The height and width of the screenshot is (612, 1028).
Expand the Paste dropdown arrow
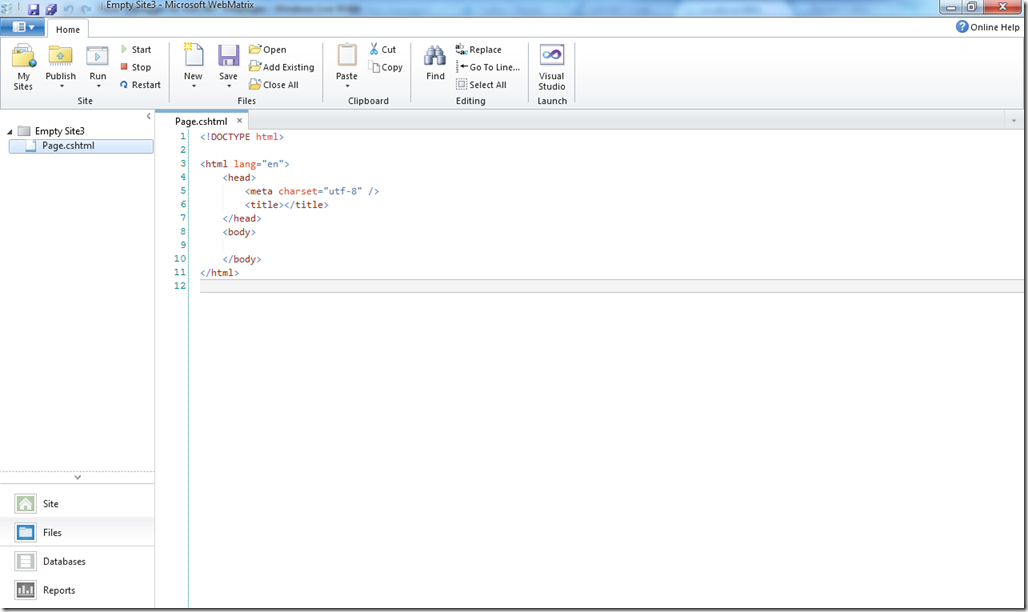pos(347,86)
